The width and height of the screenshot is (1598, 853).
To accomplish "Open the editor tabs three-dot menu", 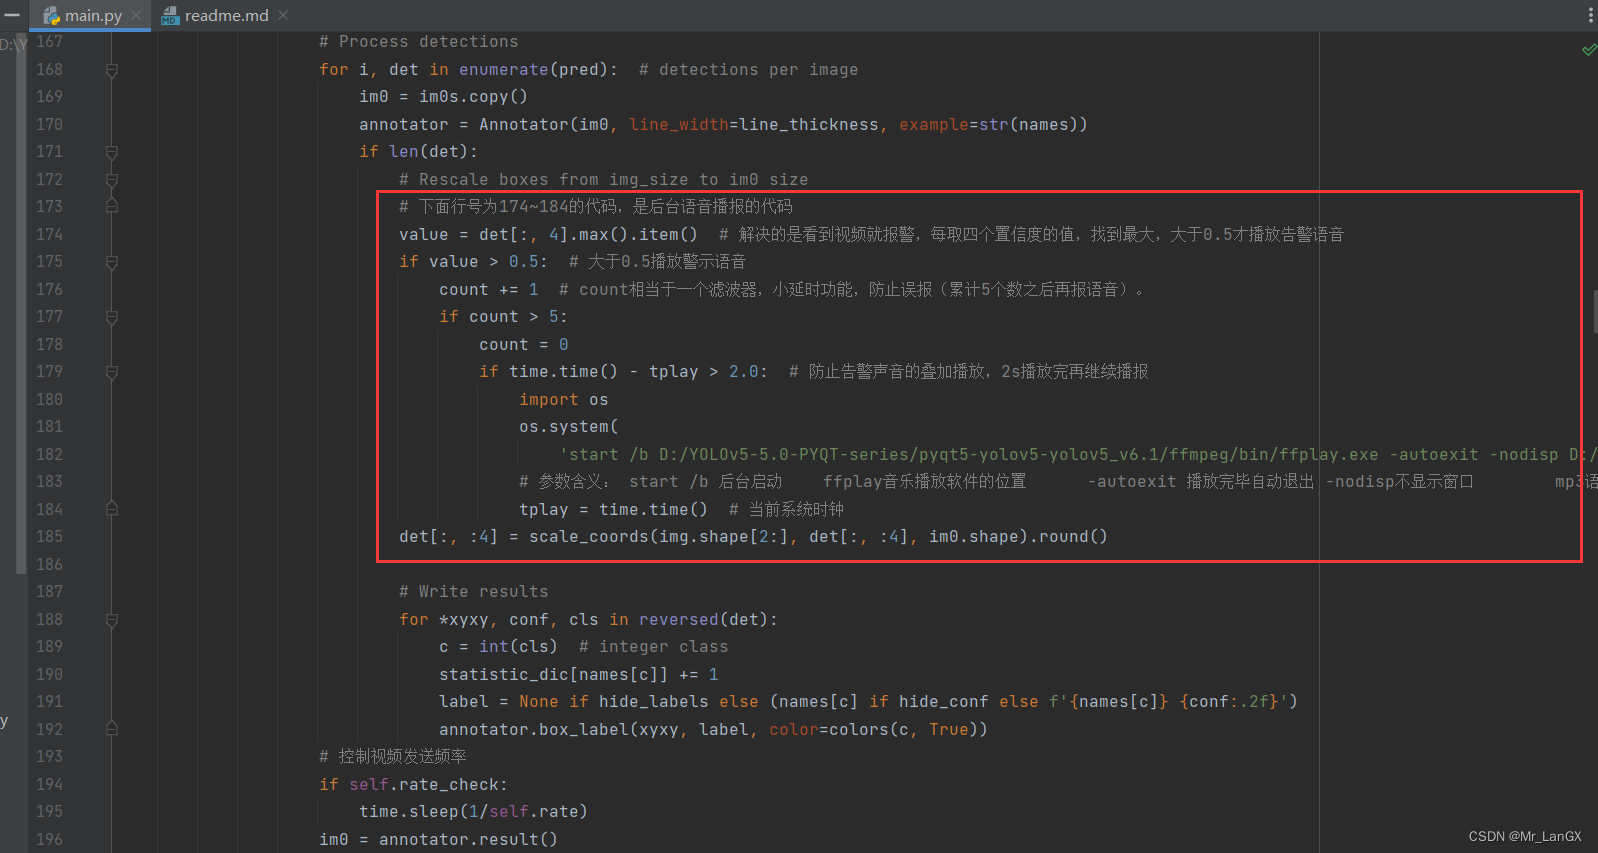I will click(1590, 15).
